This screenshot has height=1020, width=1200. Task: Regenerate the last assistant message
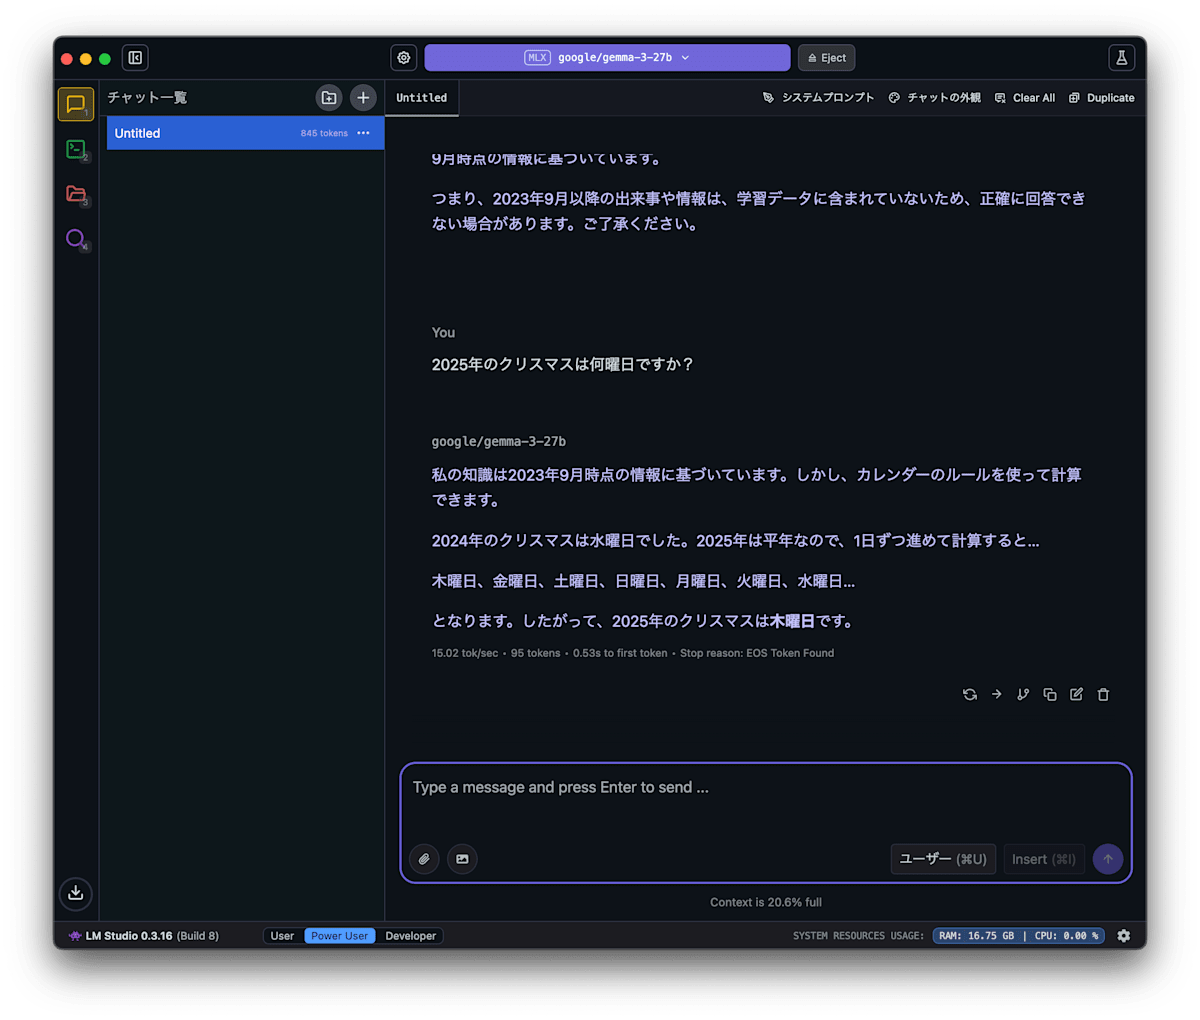click(x=970, y=694)
